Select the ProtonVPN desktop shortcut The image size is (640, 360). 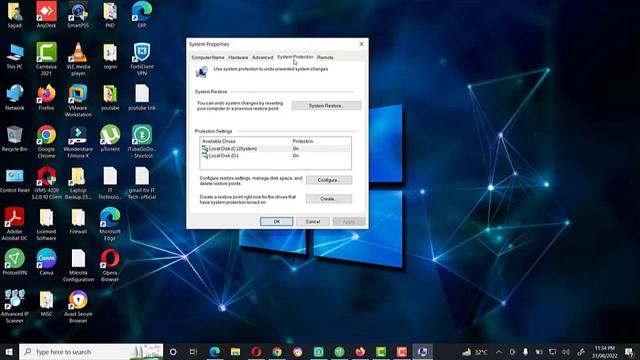tap(15, 262)
